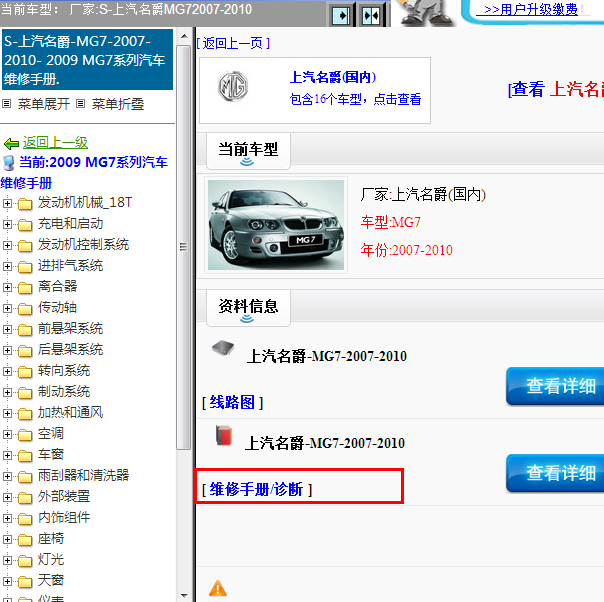Click the MG7 car photo thumbnail
The image size is (604, 602).
pos(276,225)
